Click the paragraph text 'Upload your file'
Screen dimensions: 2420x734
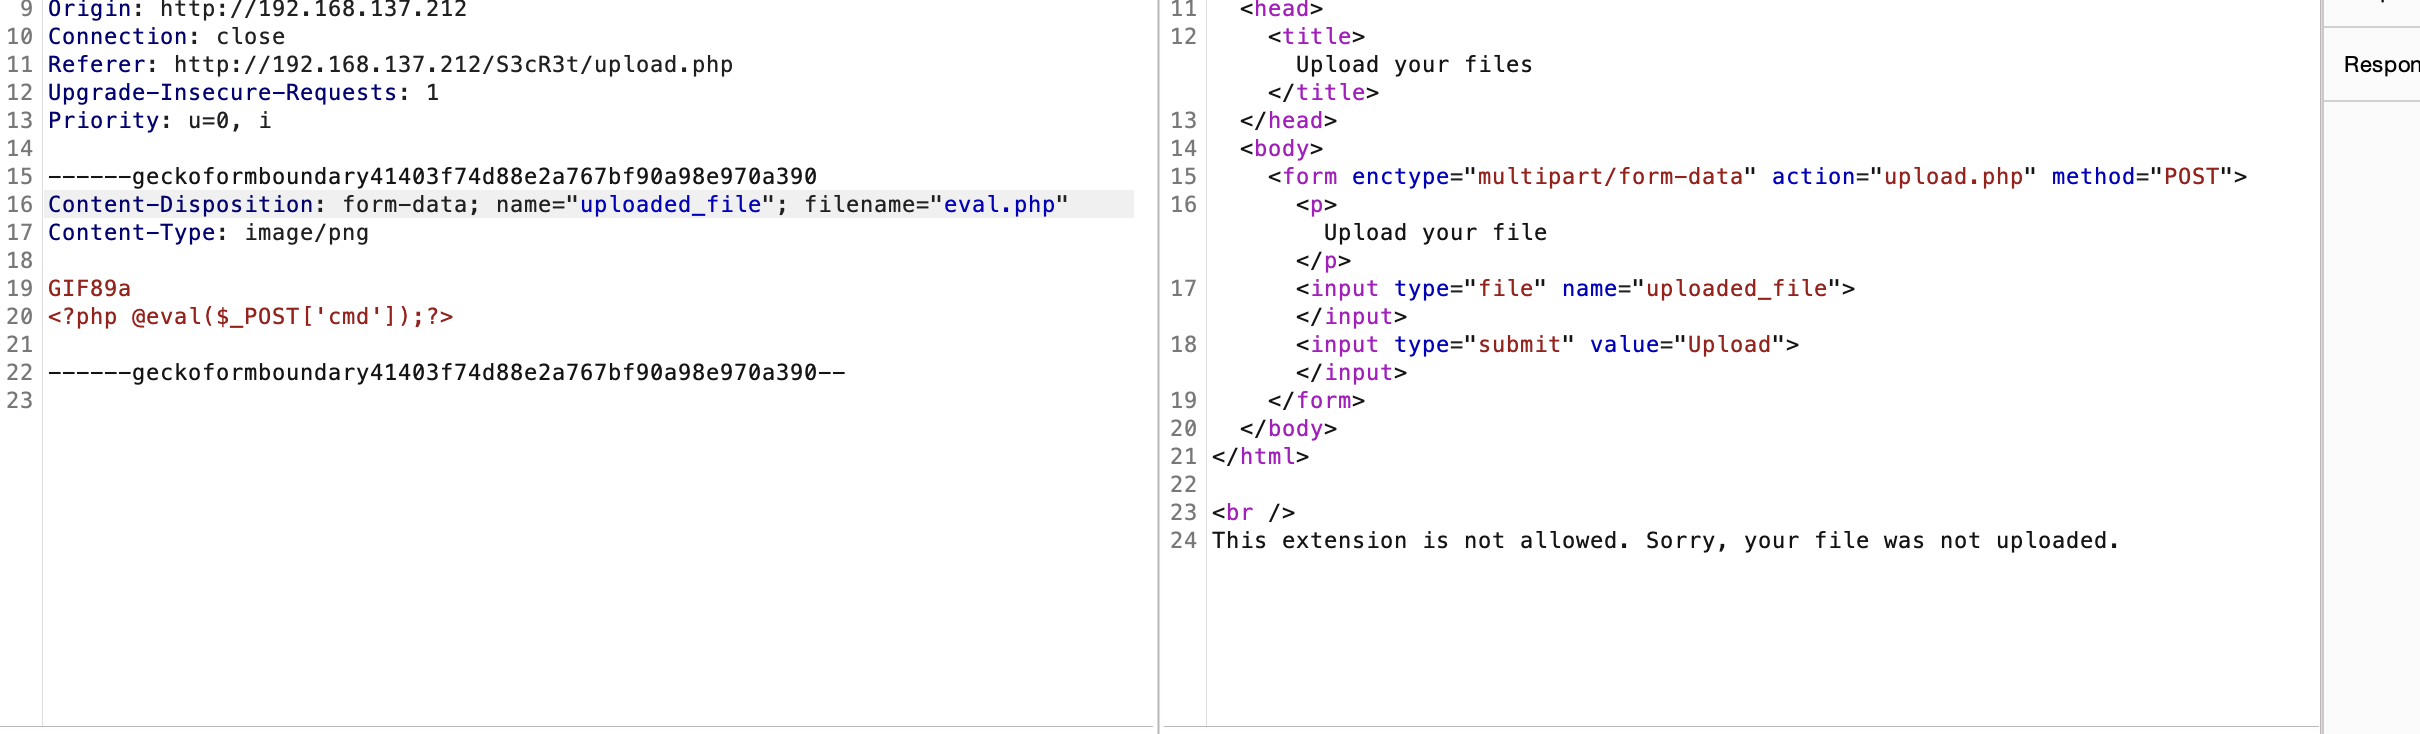1435,233
